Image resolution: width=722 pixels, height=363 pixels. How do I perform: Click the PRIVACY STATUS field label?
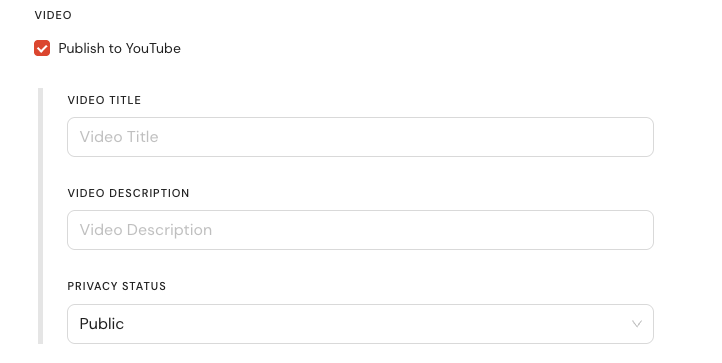click(116, 286)
